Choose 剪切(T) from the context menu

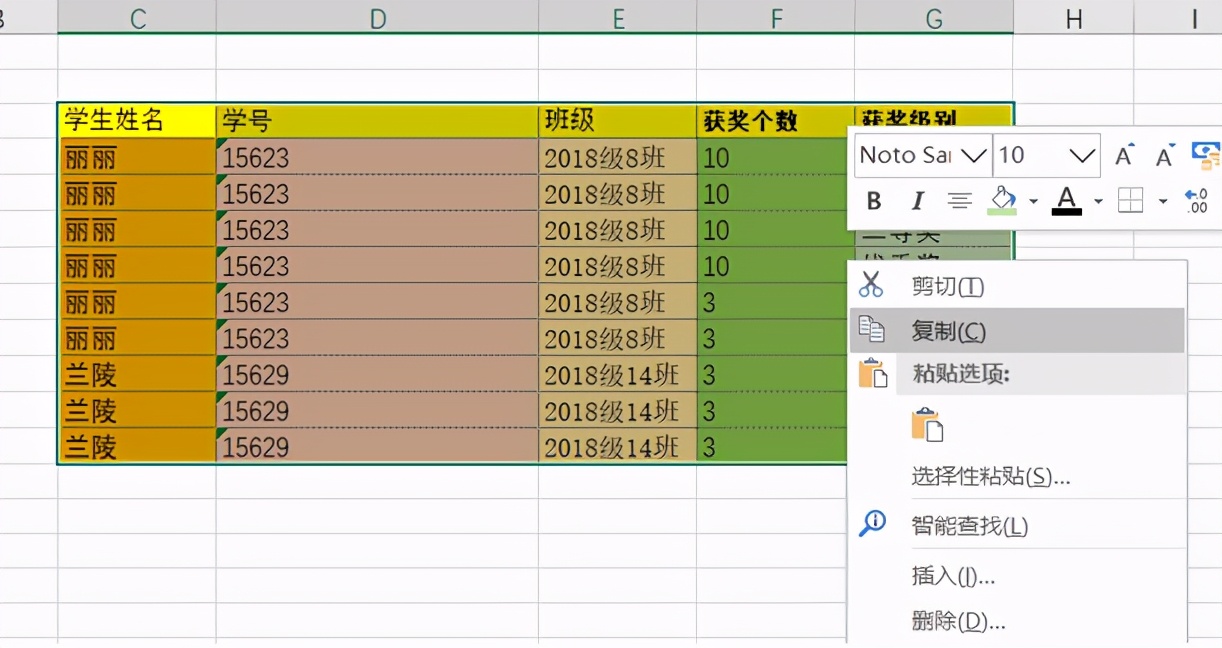[x=1017, y=287]
